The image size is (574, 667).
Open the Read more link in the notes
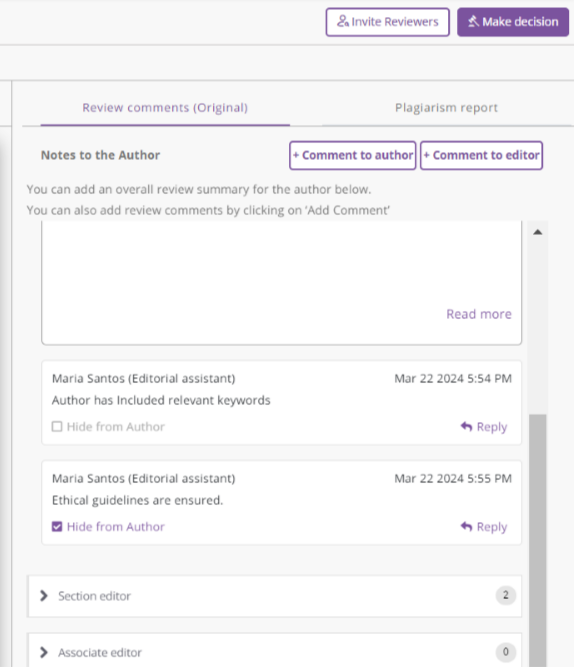(479, 314)
